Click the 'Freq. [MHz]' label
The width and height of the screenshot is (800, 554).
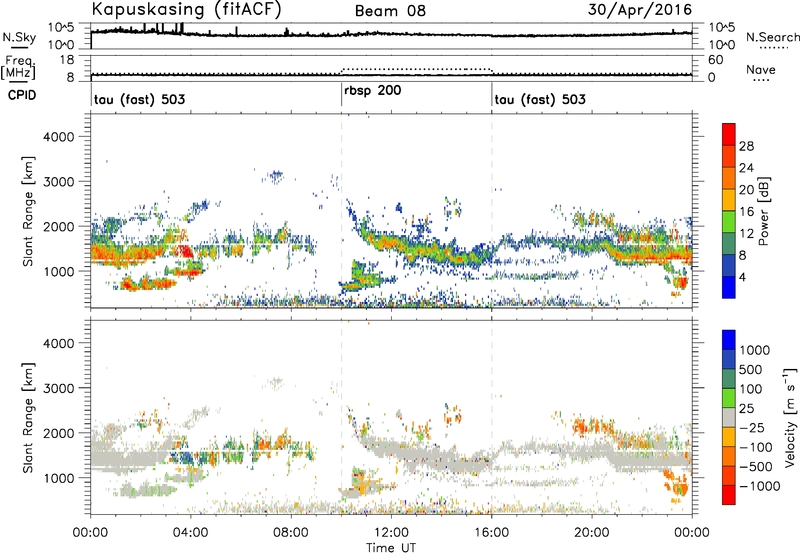click(19, 67)
